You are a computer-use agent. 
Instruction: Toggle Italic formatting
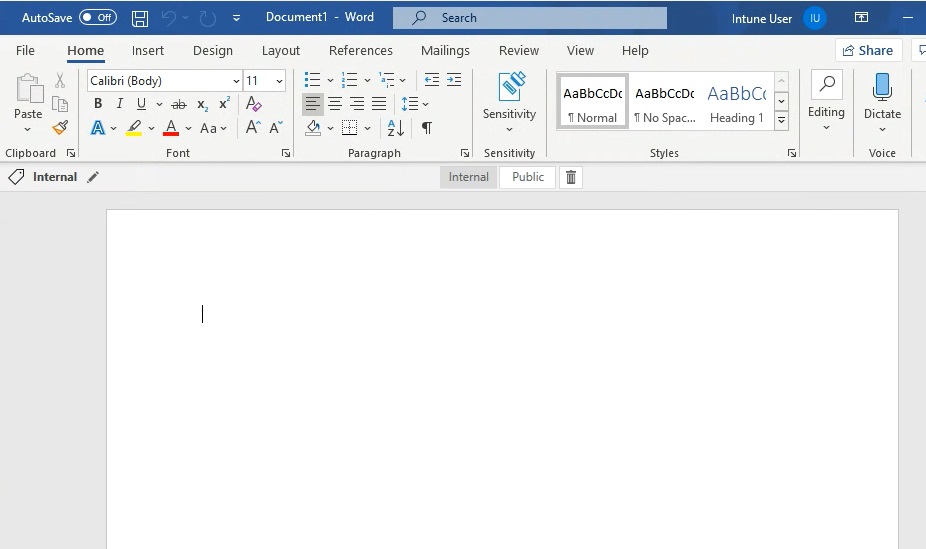point(120,104)
